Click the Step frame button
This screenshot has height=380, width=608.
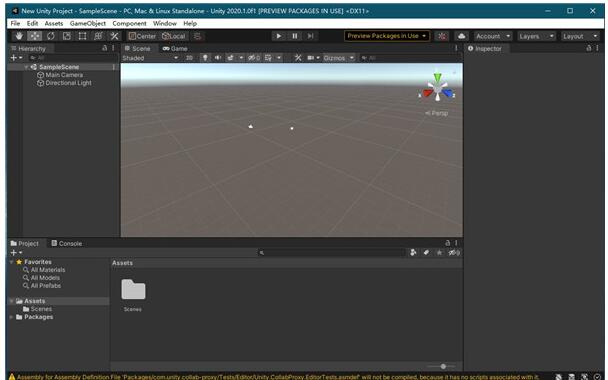[311, 36]
